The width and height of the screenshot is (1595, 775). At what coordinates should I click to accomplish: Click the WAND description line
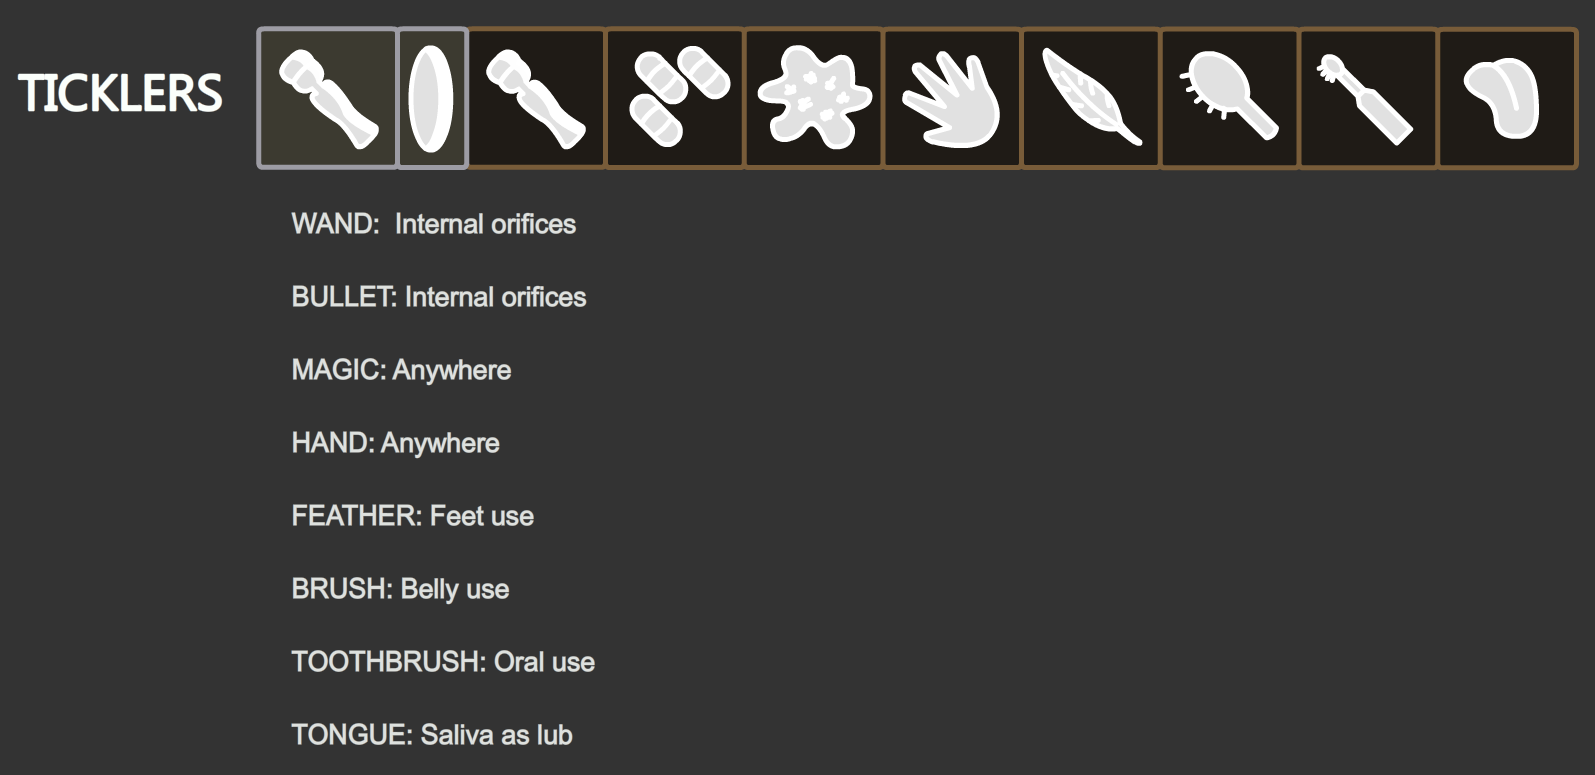(x=434, y=224)
